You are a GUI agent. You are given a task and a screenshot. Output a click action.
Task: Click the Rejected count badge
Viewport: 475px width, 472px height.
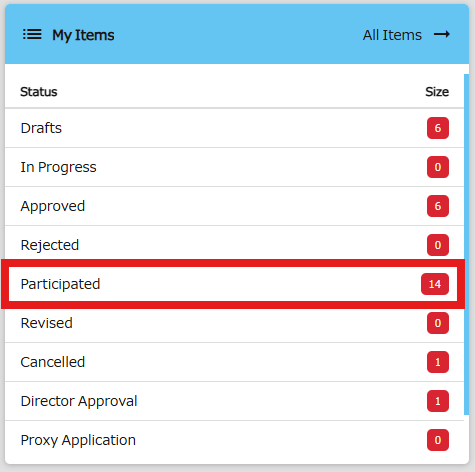438,245
